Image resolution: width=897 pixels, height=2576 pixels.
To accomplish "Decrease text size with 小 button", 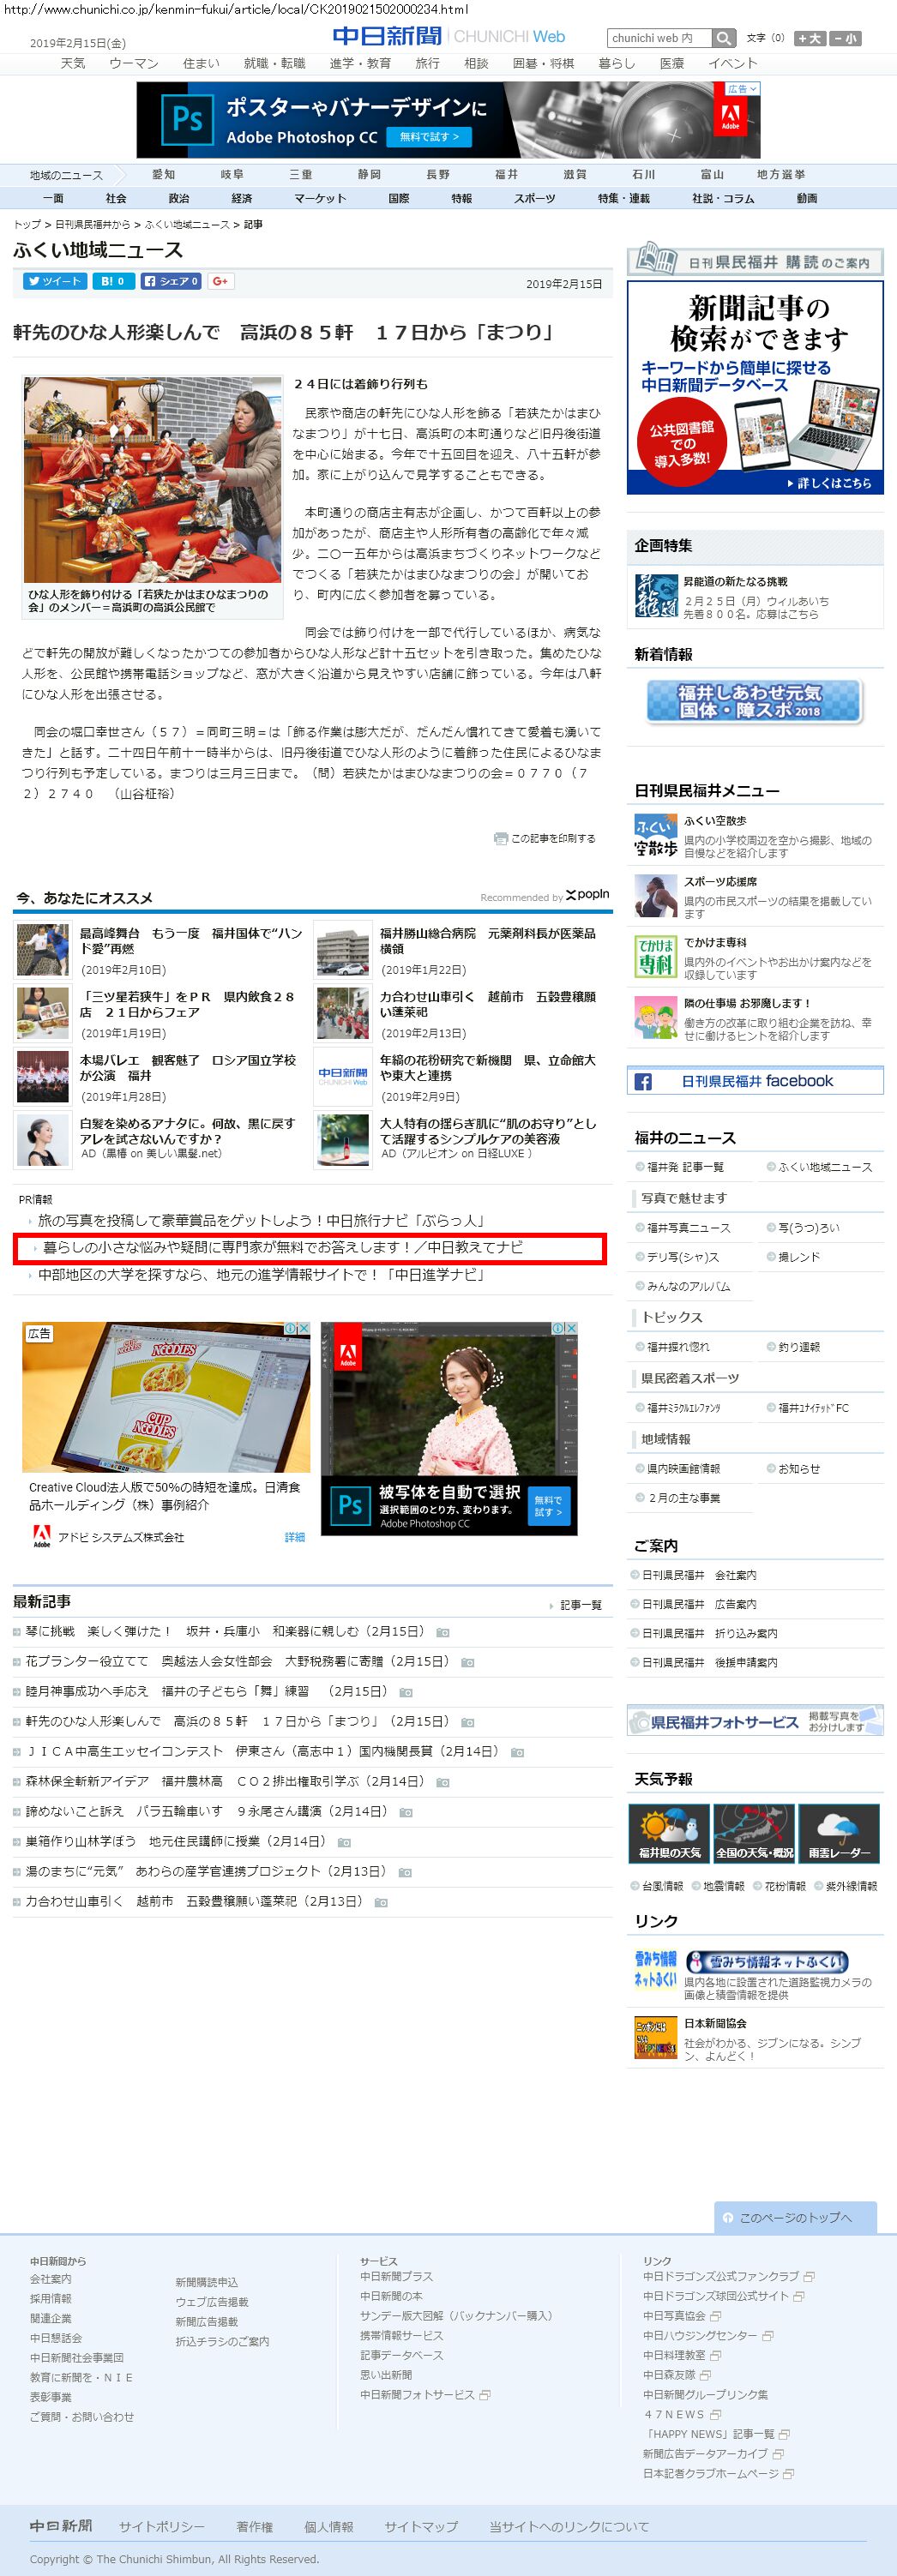I will pos(845,38).
